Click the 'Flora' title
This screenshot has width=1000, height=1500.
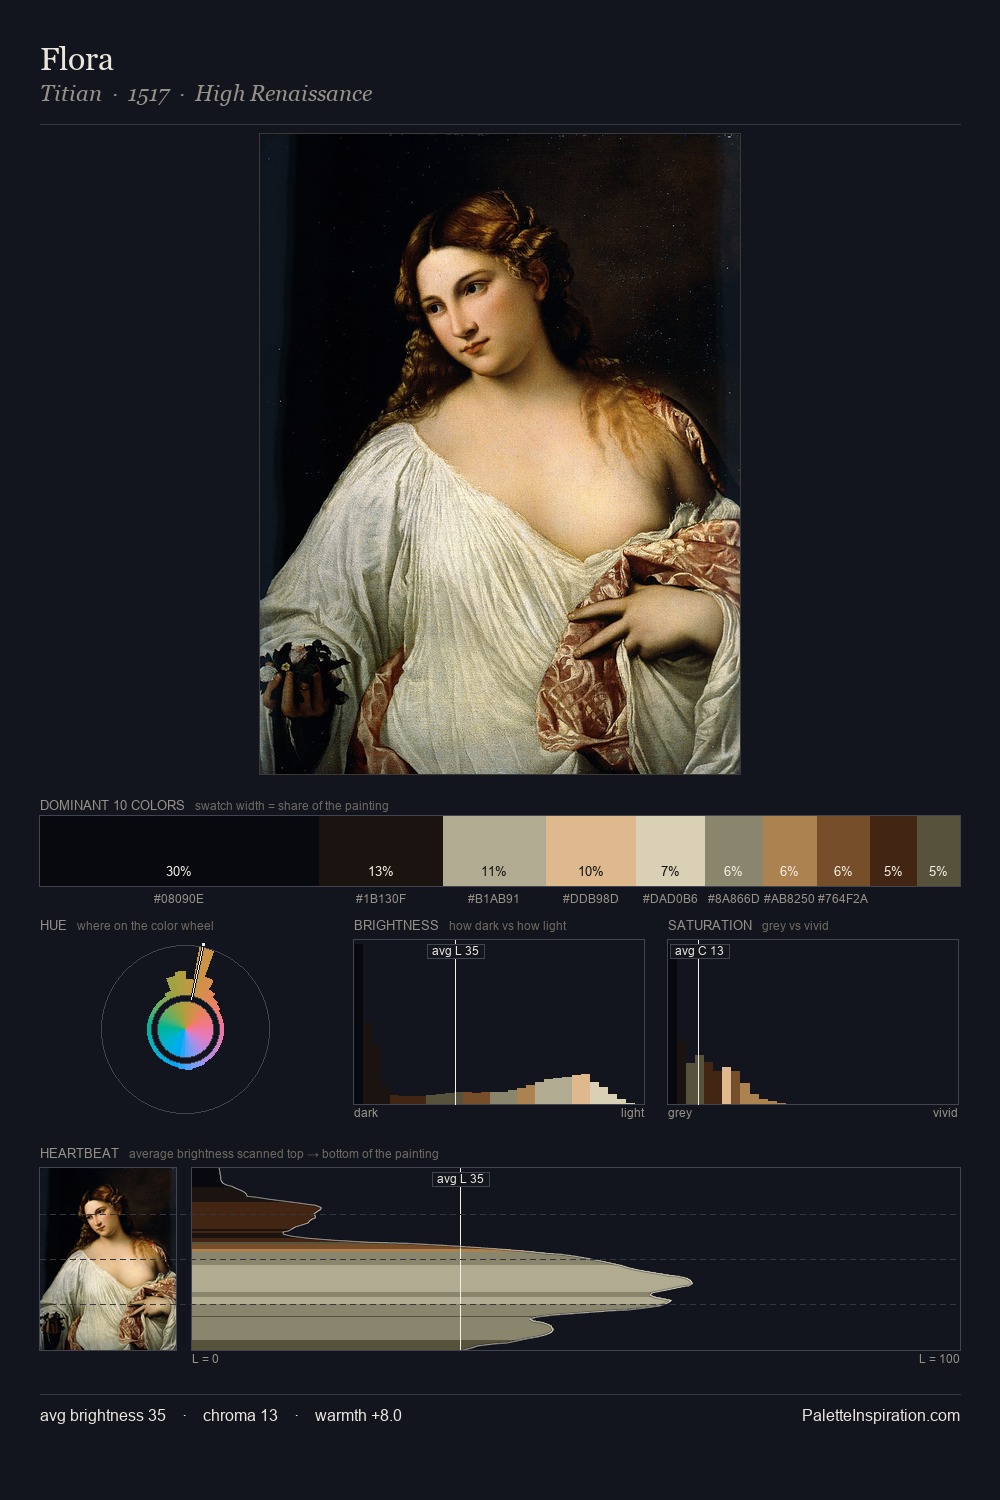pyautogui.click(x=77, y=60)
